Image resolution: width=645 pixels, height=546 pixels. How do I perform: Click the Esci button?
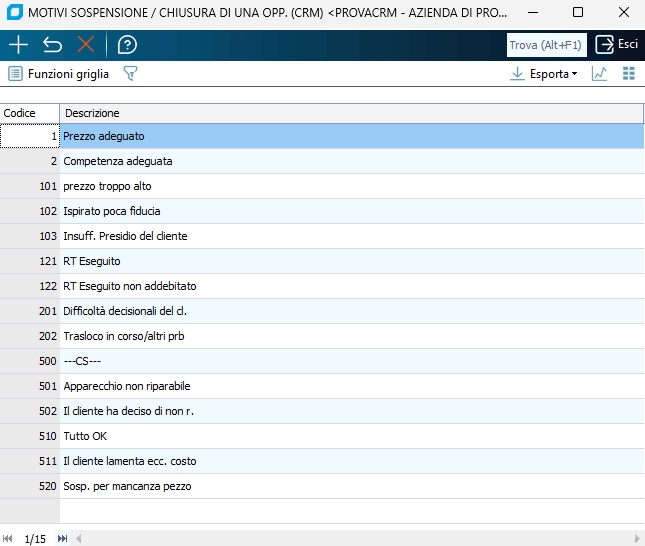617,45
